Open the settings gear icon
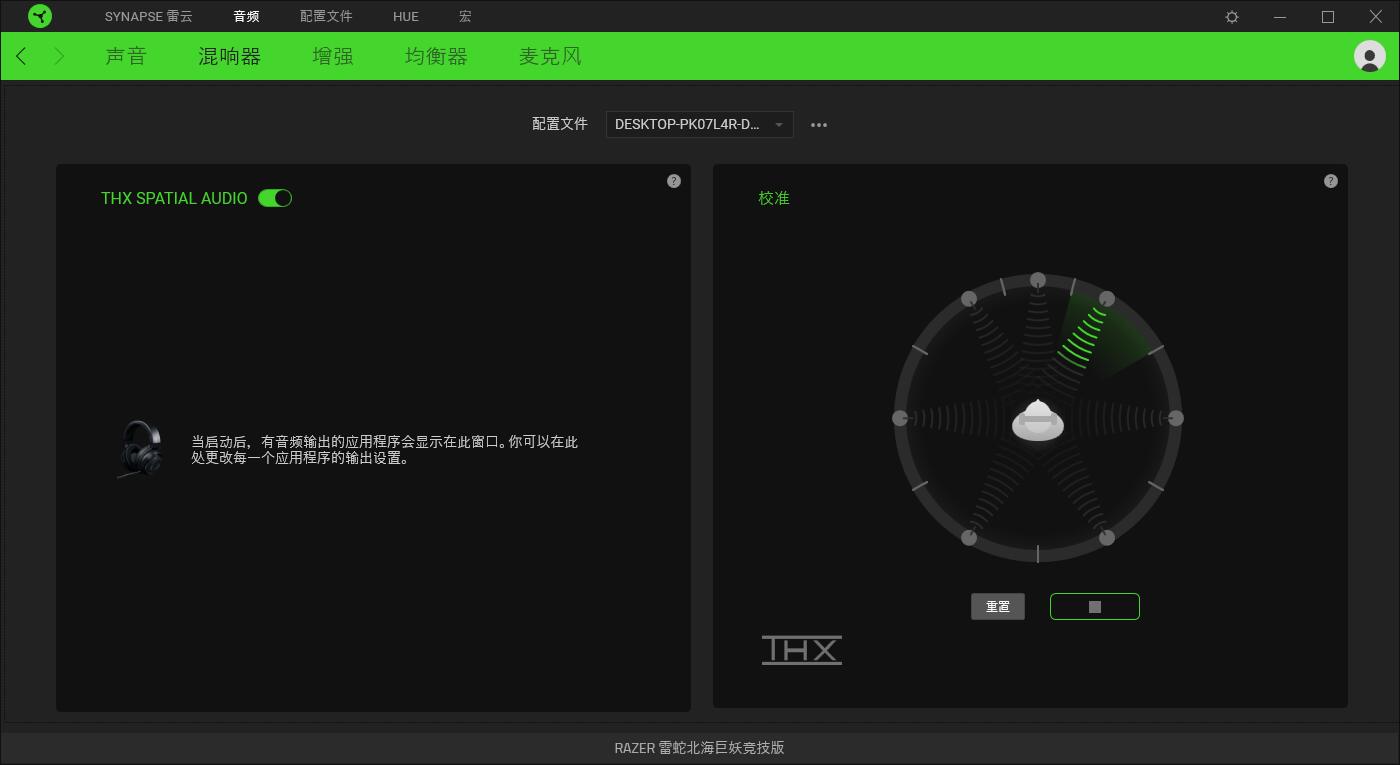 pos(1232,17)
